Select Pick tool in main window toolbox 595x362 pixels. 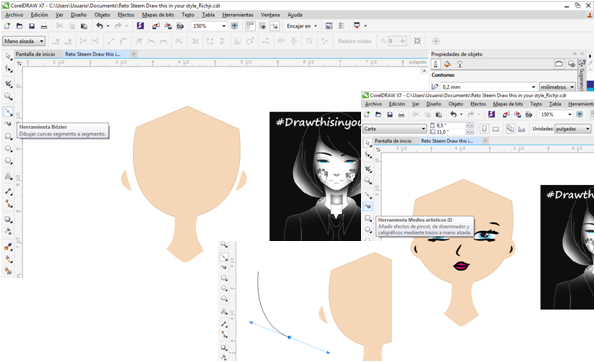8,57
